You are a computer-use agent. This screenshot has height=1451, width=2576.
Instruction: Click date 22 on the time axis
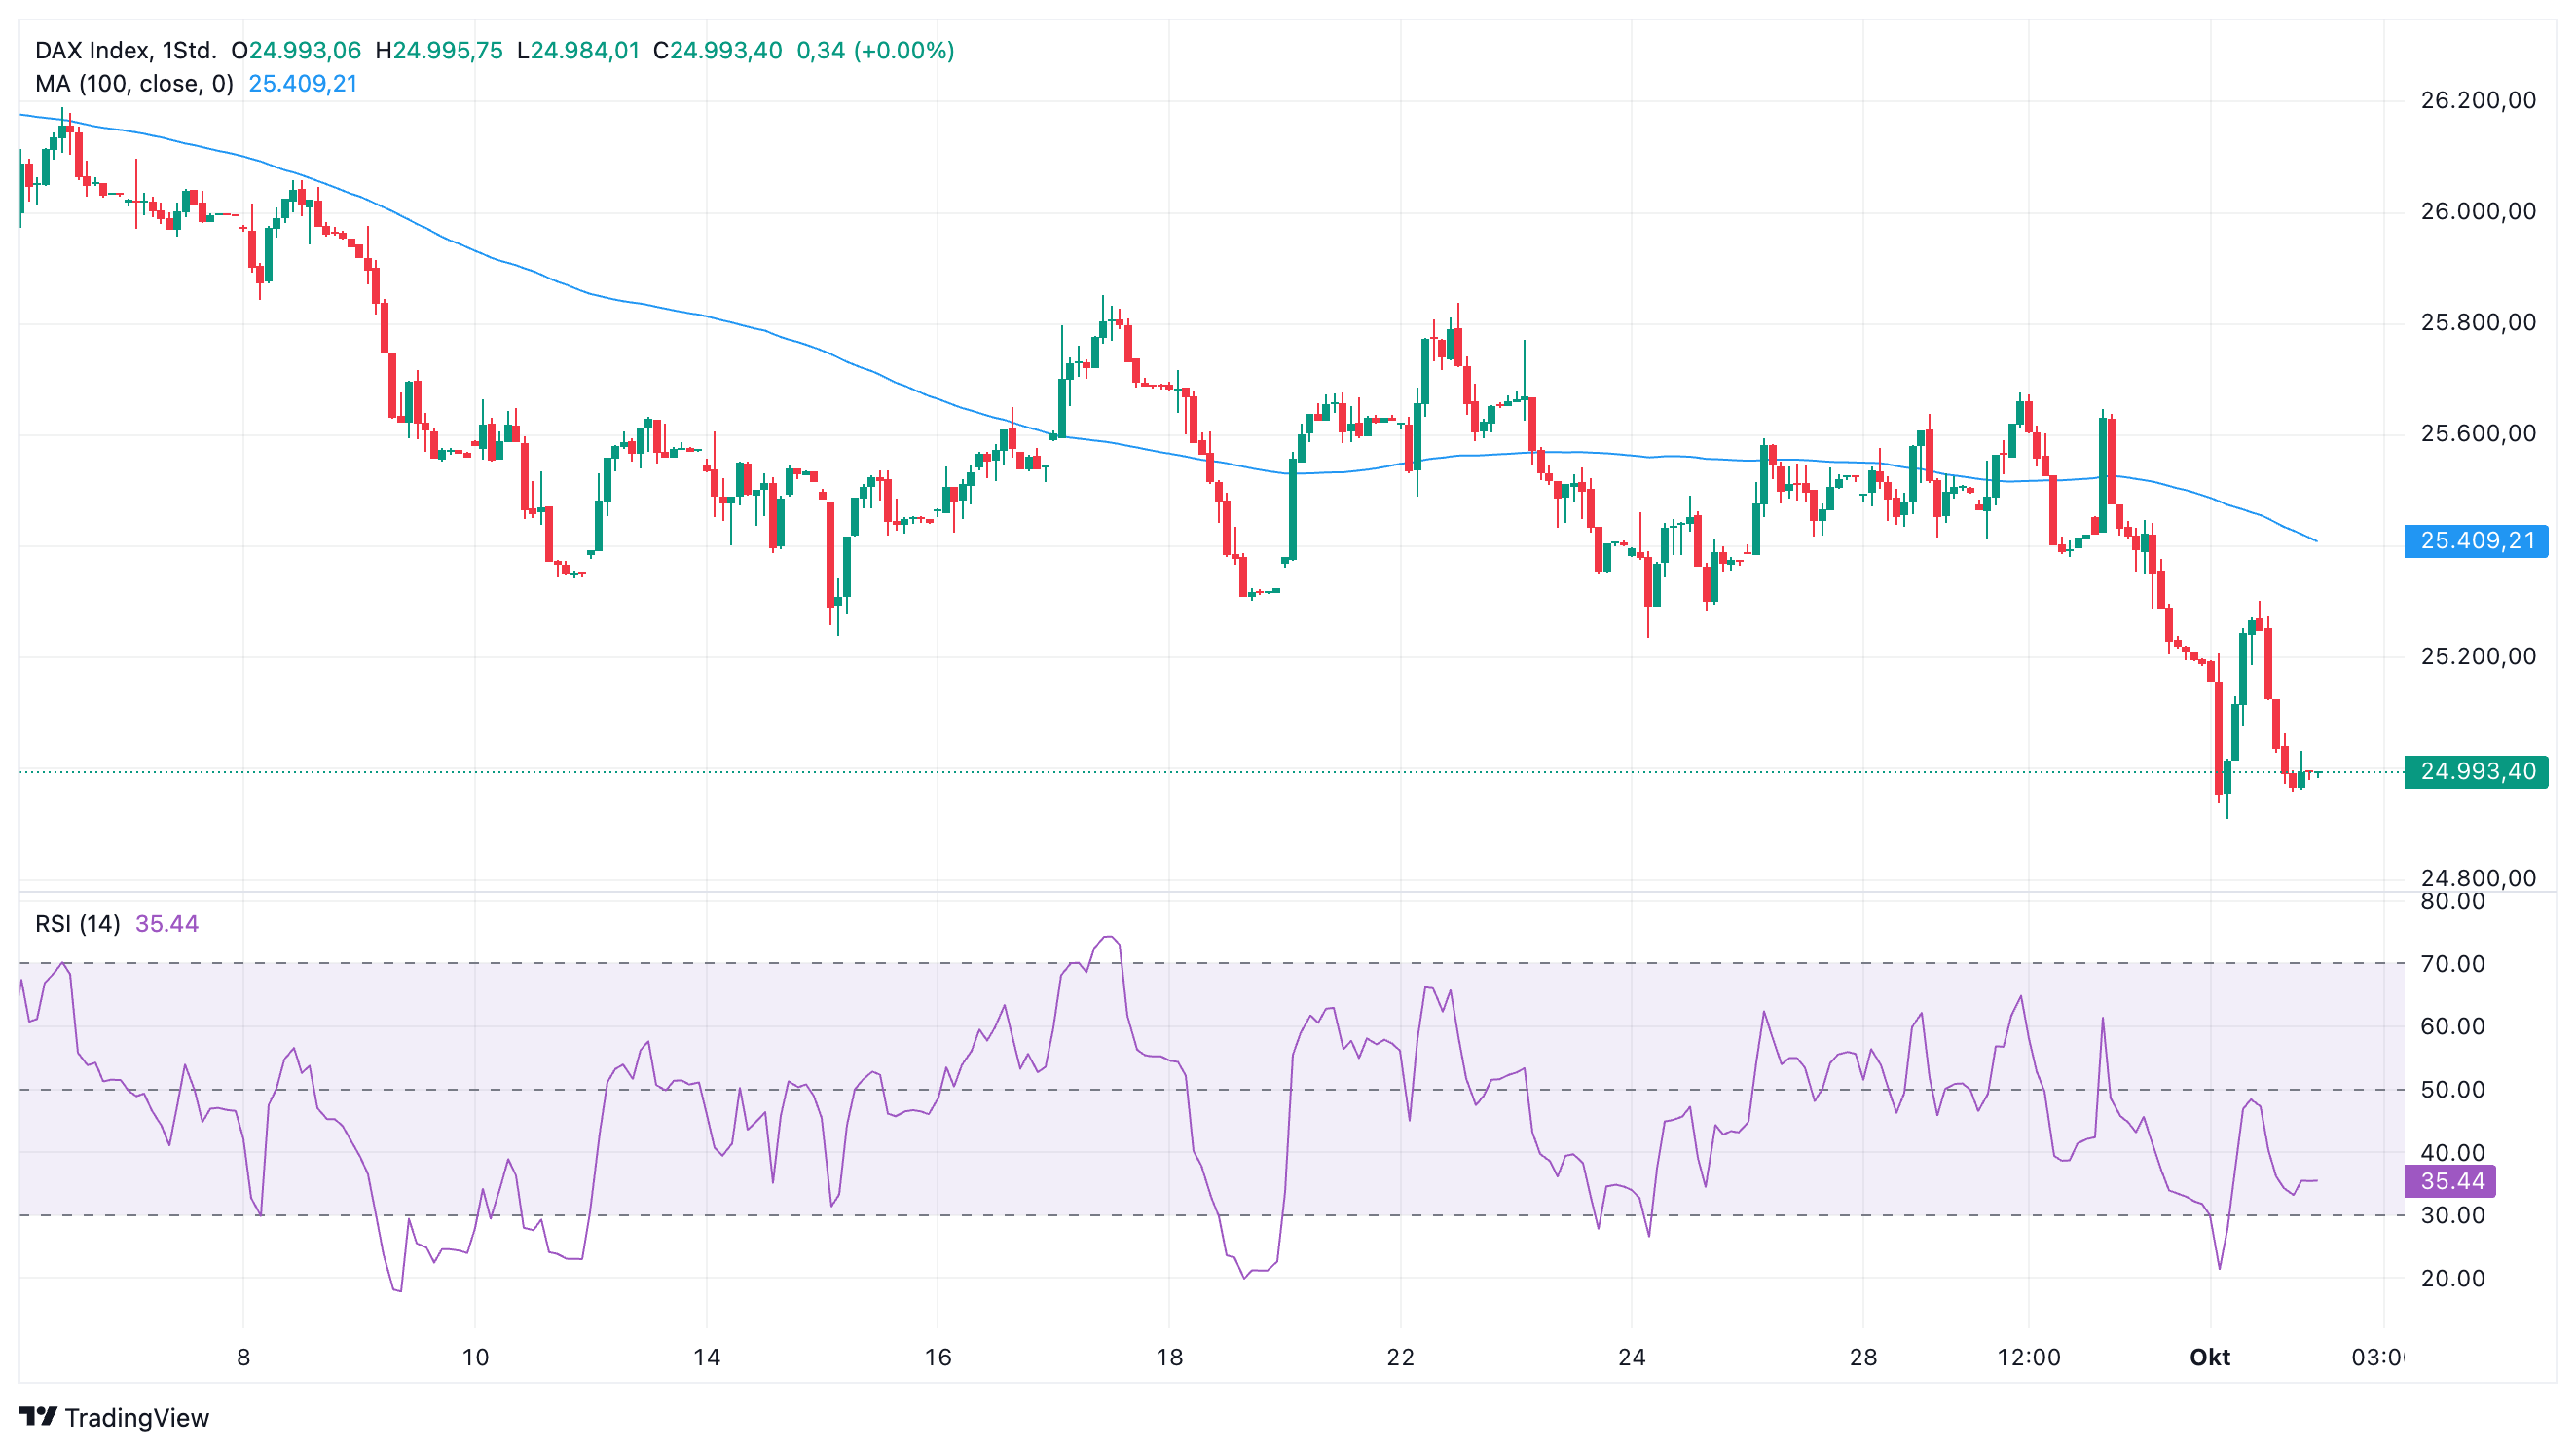[x=1401, y=1357]
